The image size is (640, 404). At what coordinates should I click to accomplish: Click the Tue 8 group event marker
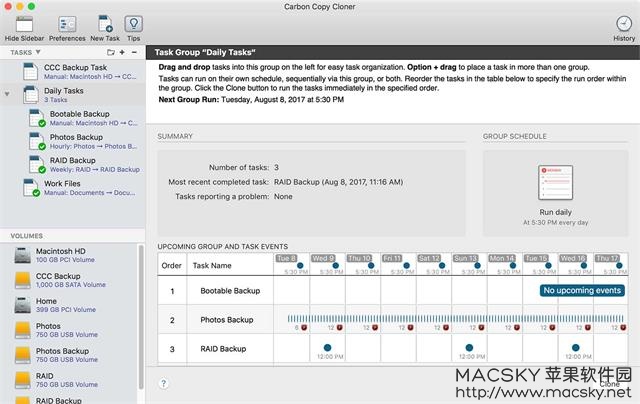(300, 266)
